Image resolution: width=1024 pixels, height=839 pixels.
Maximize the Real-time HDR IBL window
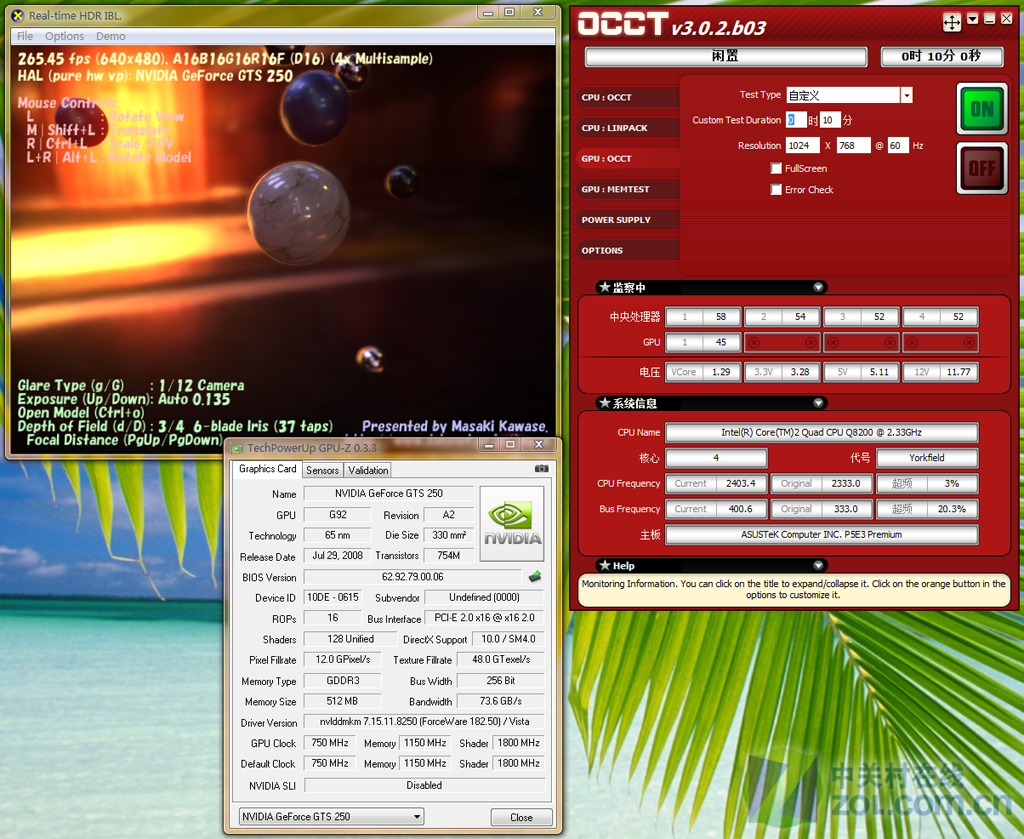click(510, 12)
